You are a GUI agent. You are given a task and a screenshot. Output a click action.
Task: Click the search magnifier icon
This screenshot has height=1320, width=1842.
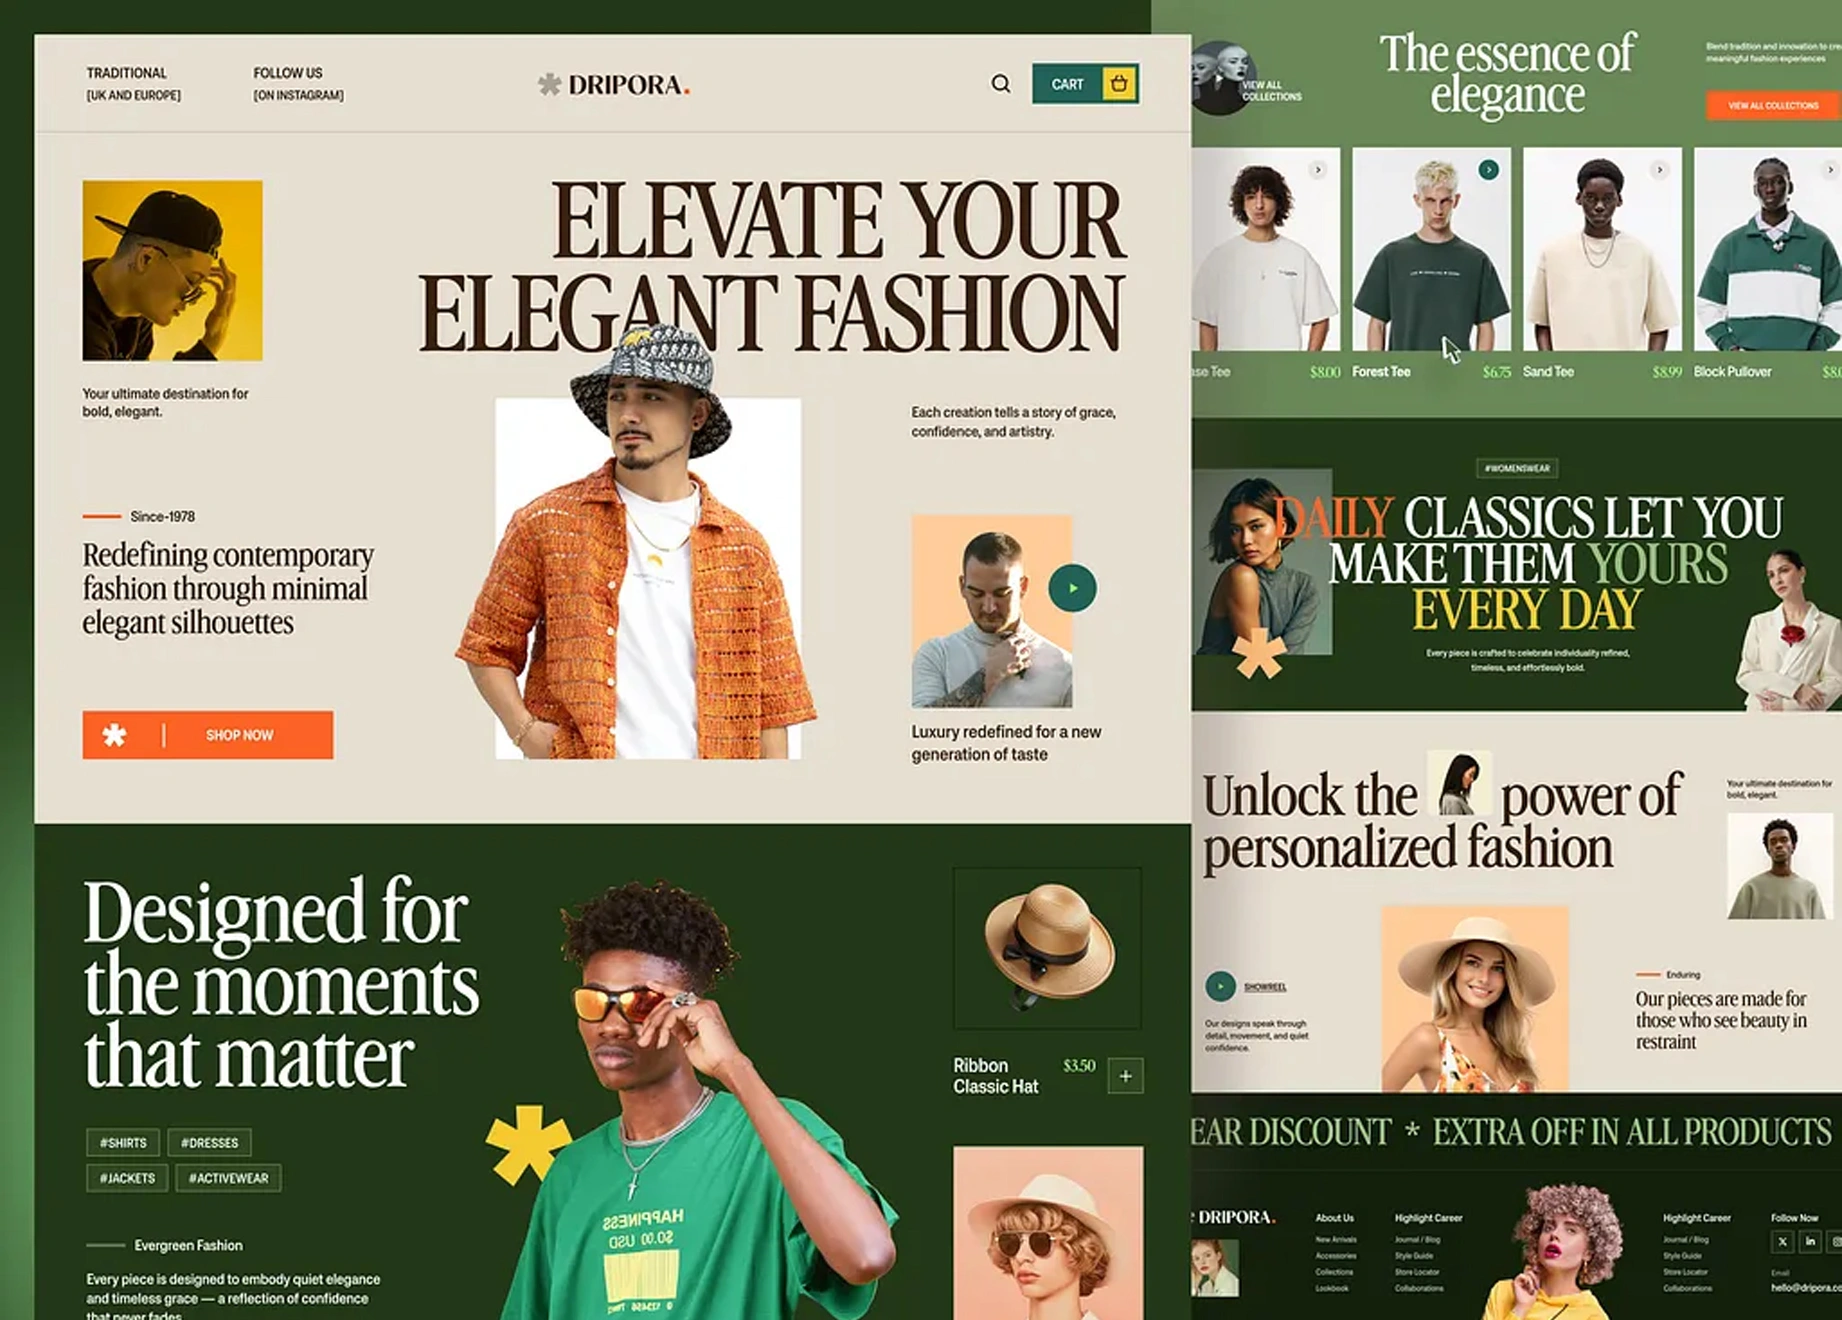(x=1000, y=84)
